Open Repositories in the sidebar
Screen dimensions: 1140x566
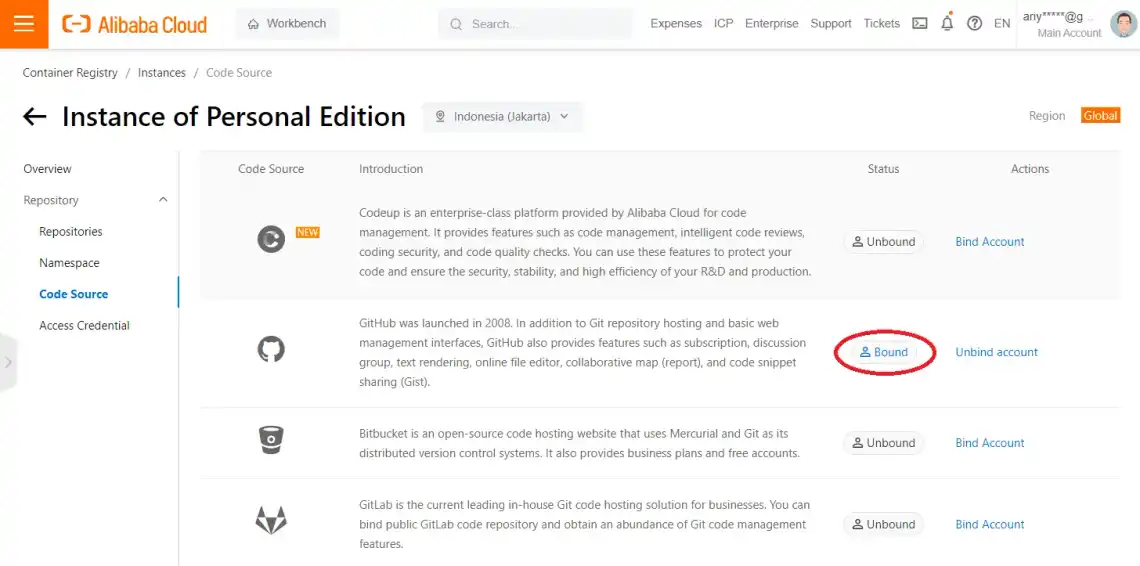pos(71,231)
